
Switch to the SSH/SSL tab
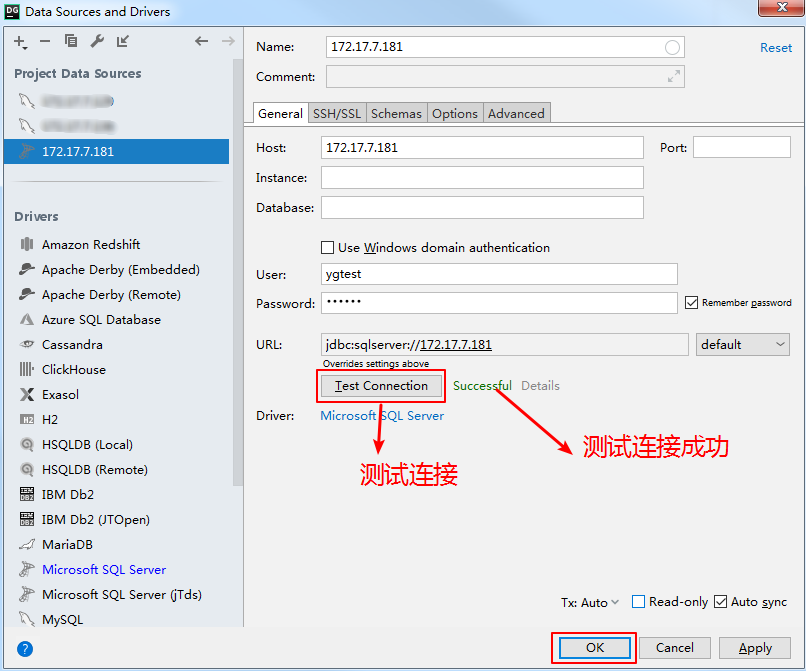pos(336,113)
